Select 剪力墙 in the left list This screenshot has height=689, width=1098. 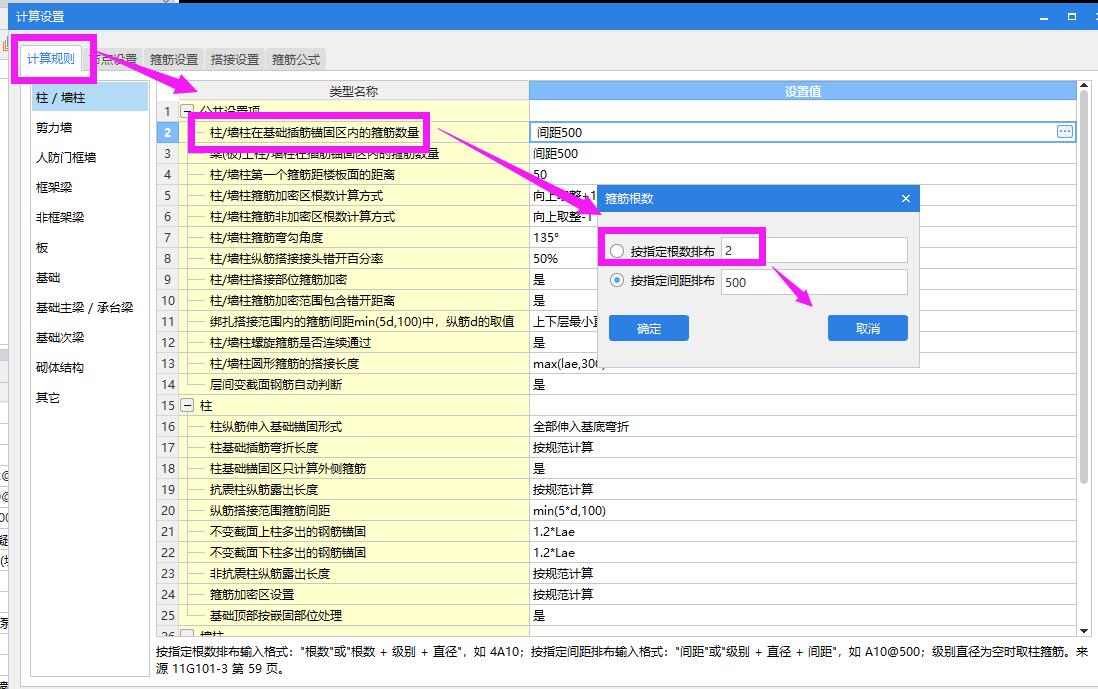point(90,127)
